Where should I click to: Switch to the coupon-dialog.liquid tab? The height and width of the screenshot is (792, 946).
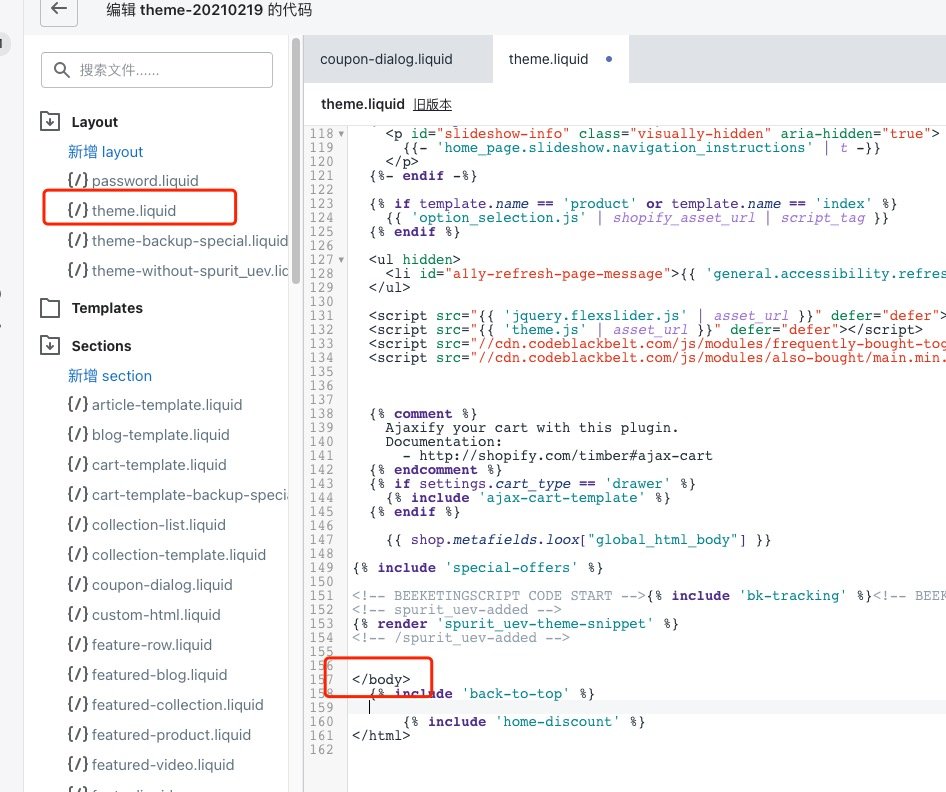(386, 59)
